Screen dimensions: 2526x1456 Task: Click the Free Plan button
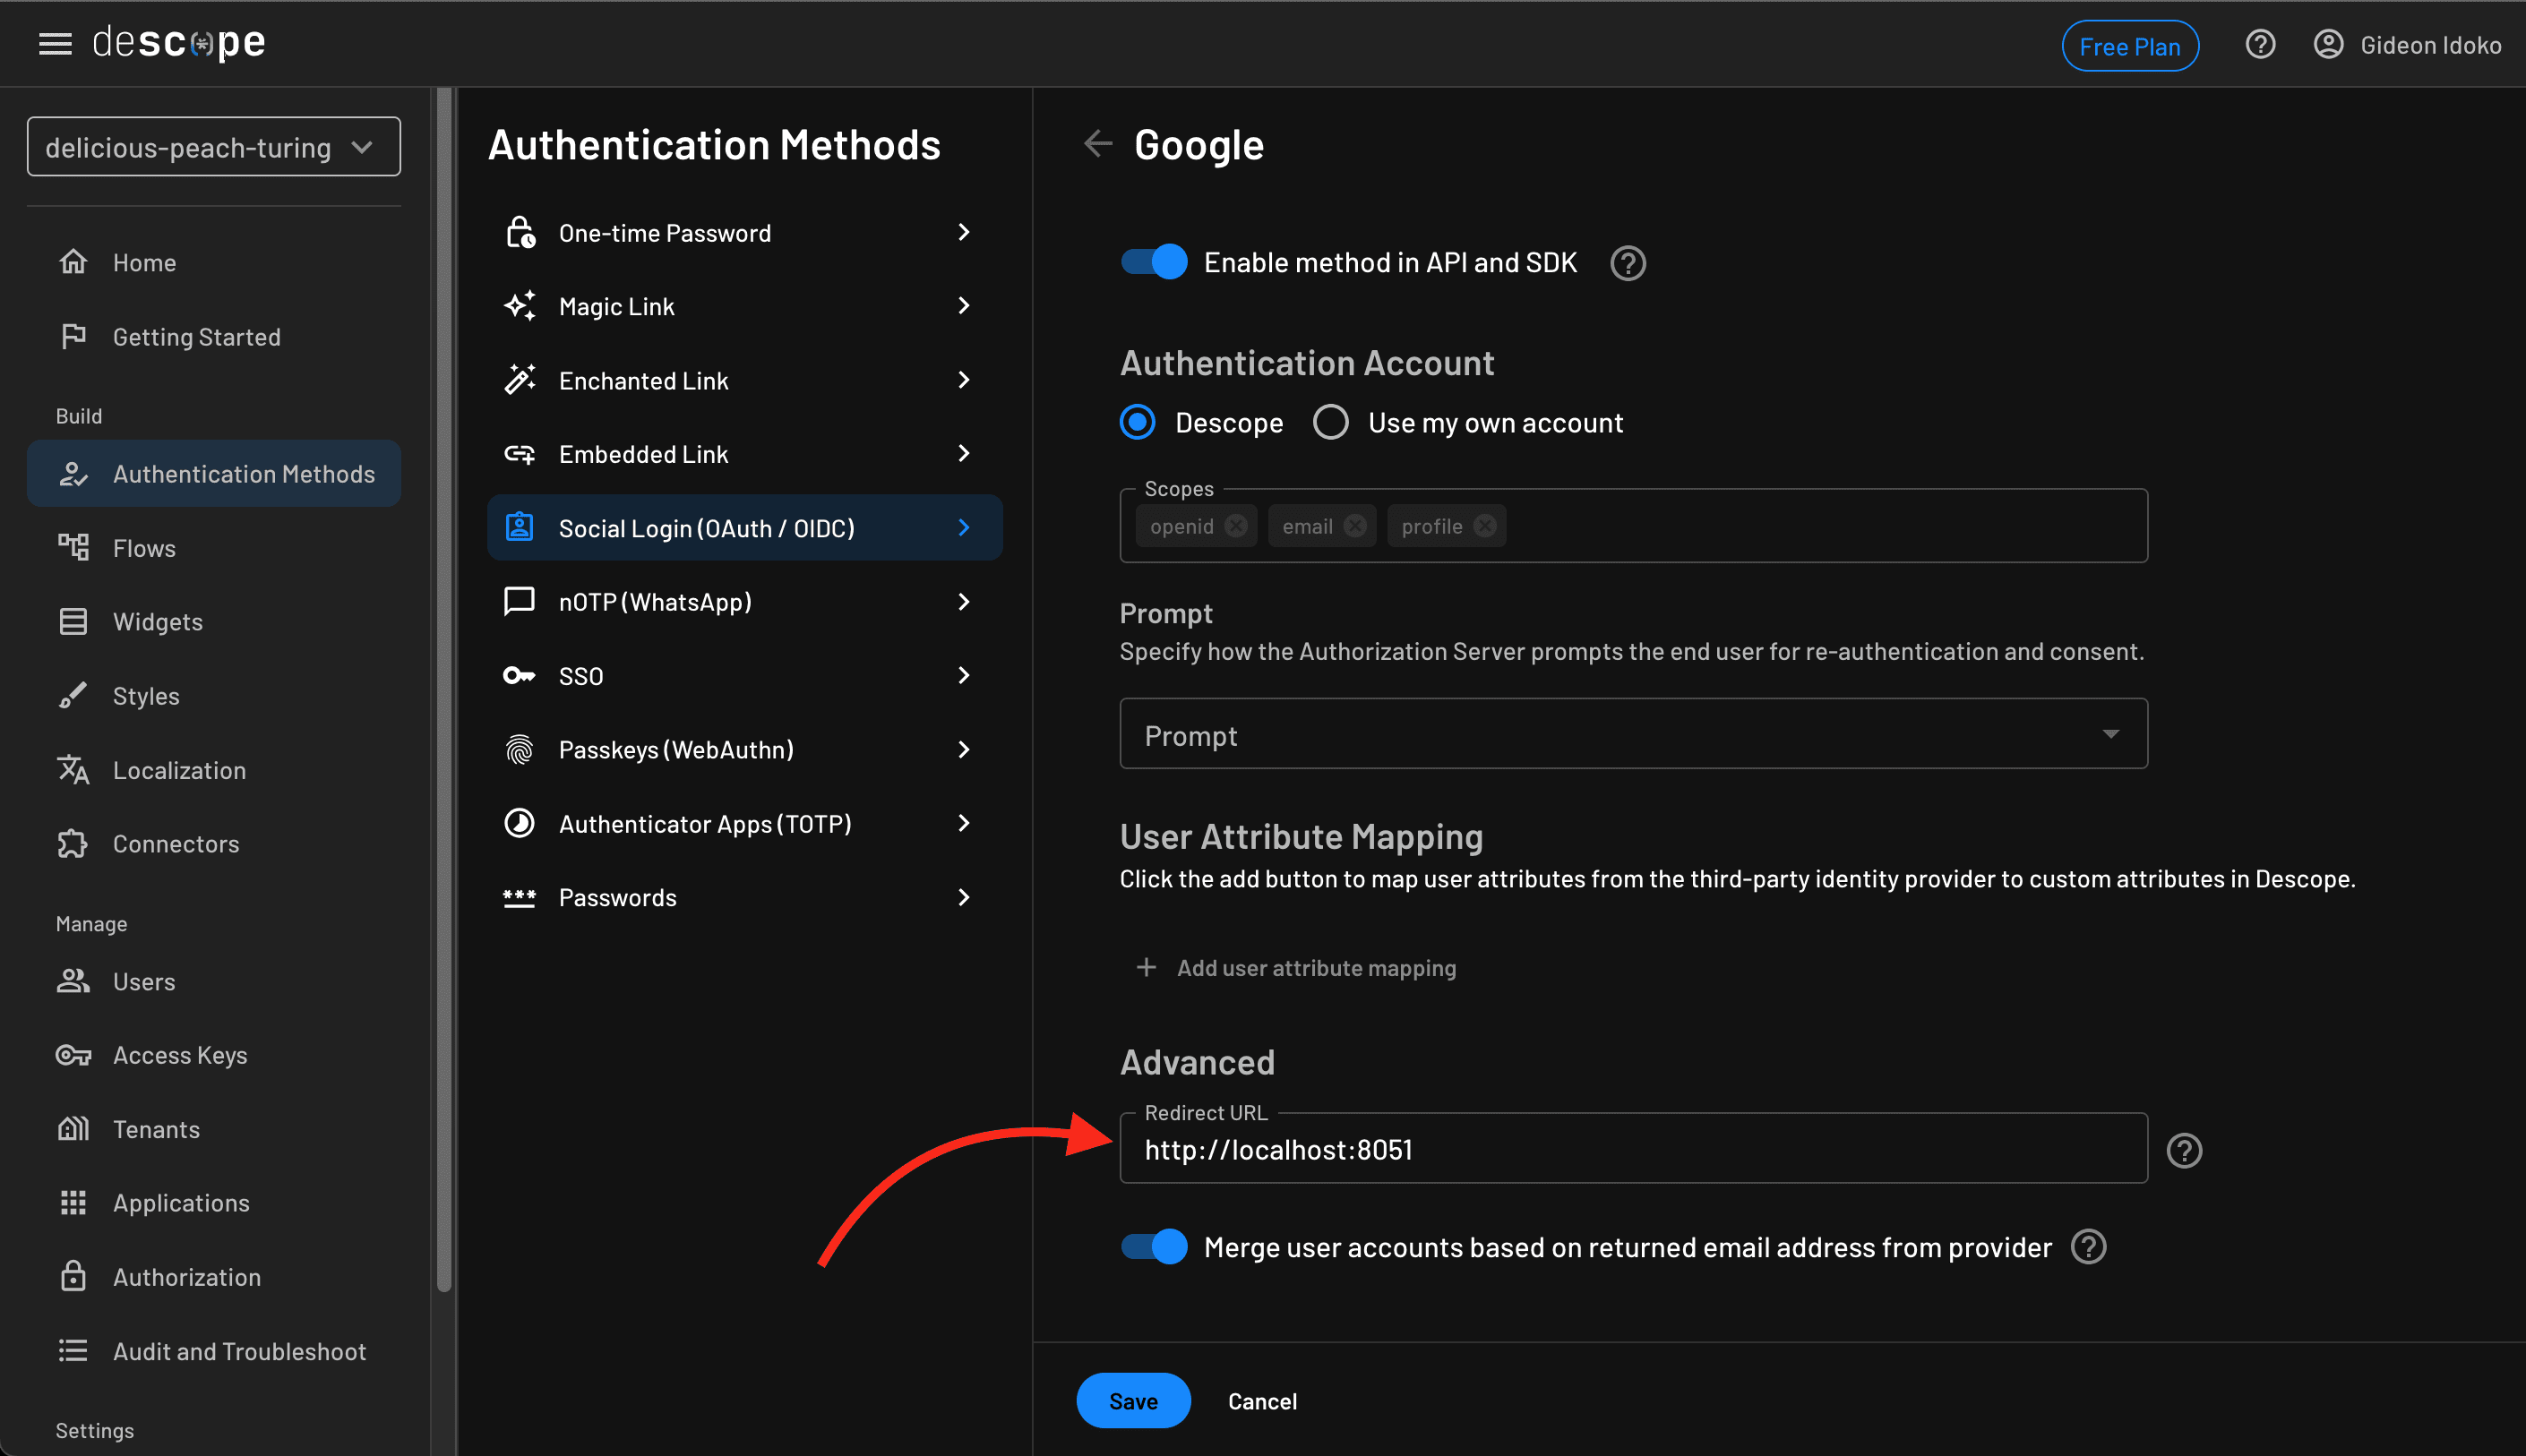coord(2130,46)
